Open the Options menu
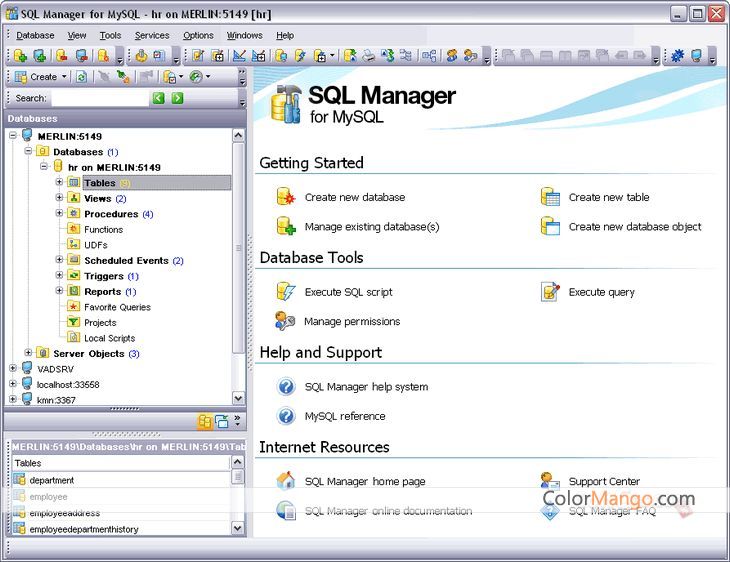730x562 pixels. (198, 35)
